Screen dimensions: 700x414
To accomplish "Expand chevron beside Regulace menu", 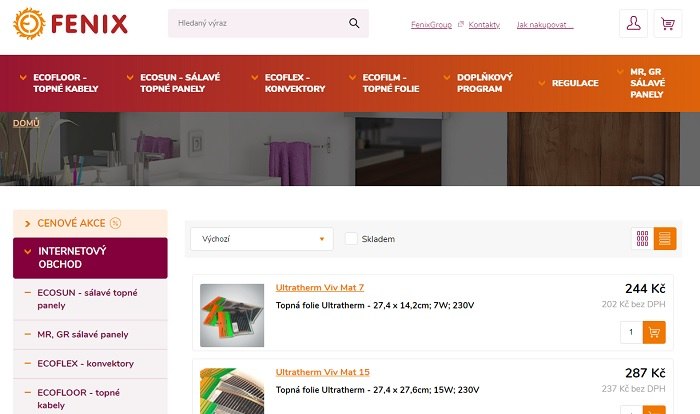I will click(x=542, y=83).
